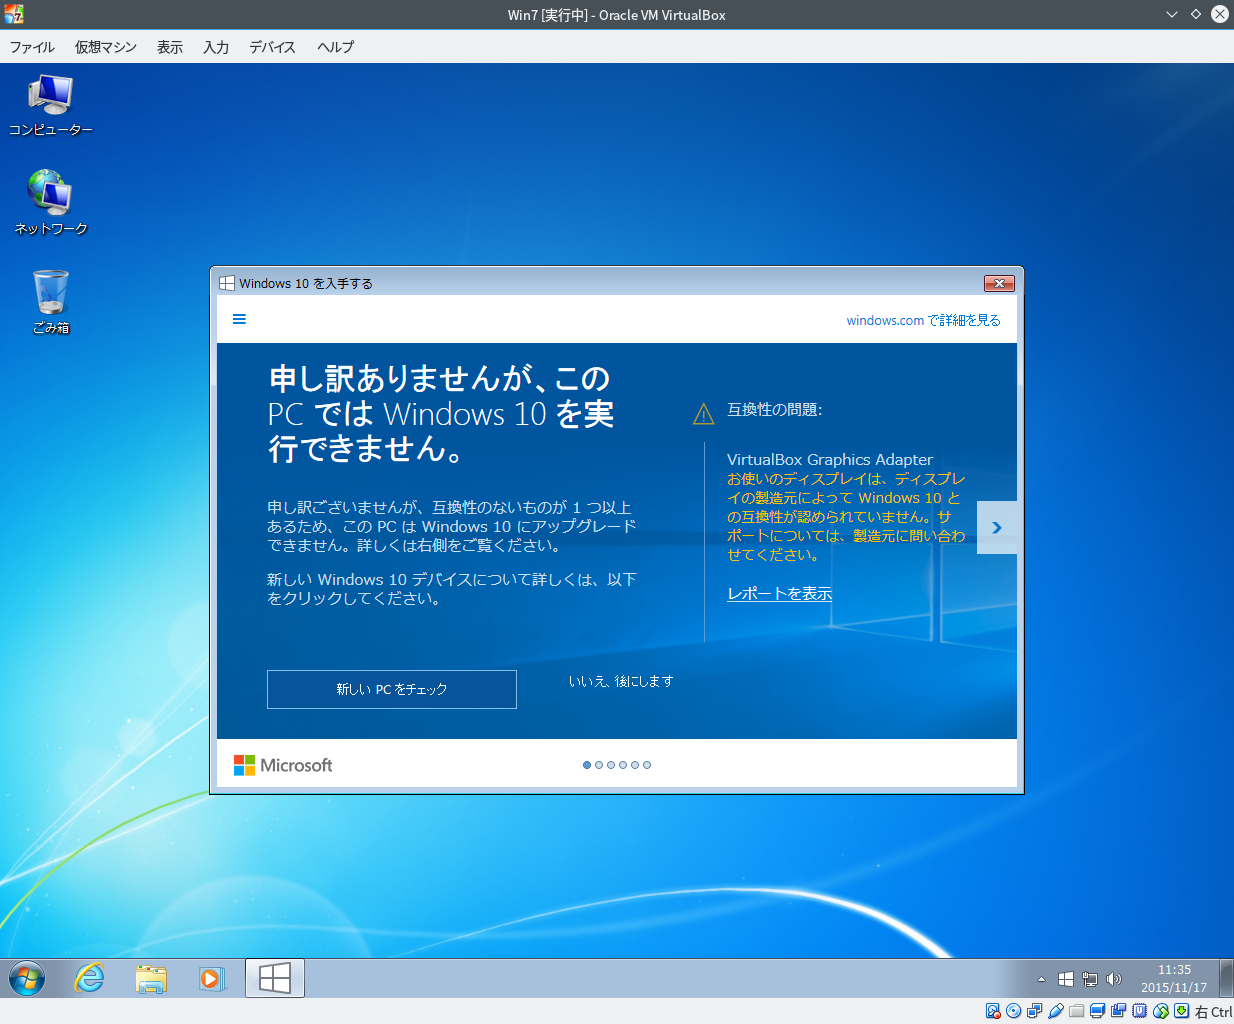Select the first page indicator dot
This screenshot has width=1234, height=1024.
pyautogui.click(x=587, y=765)
